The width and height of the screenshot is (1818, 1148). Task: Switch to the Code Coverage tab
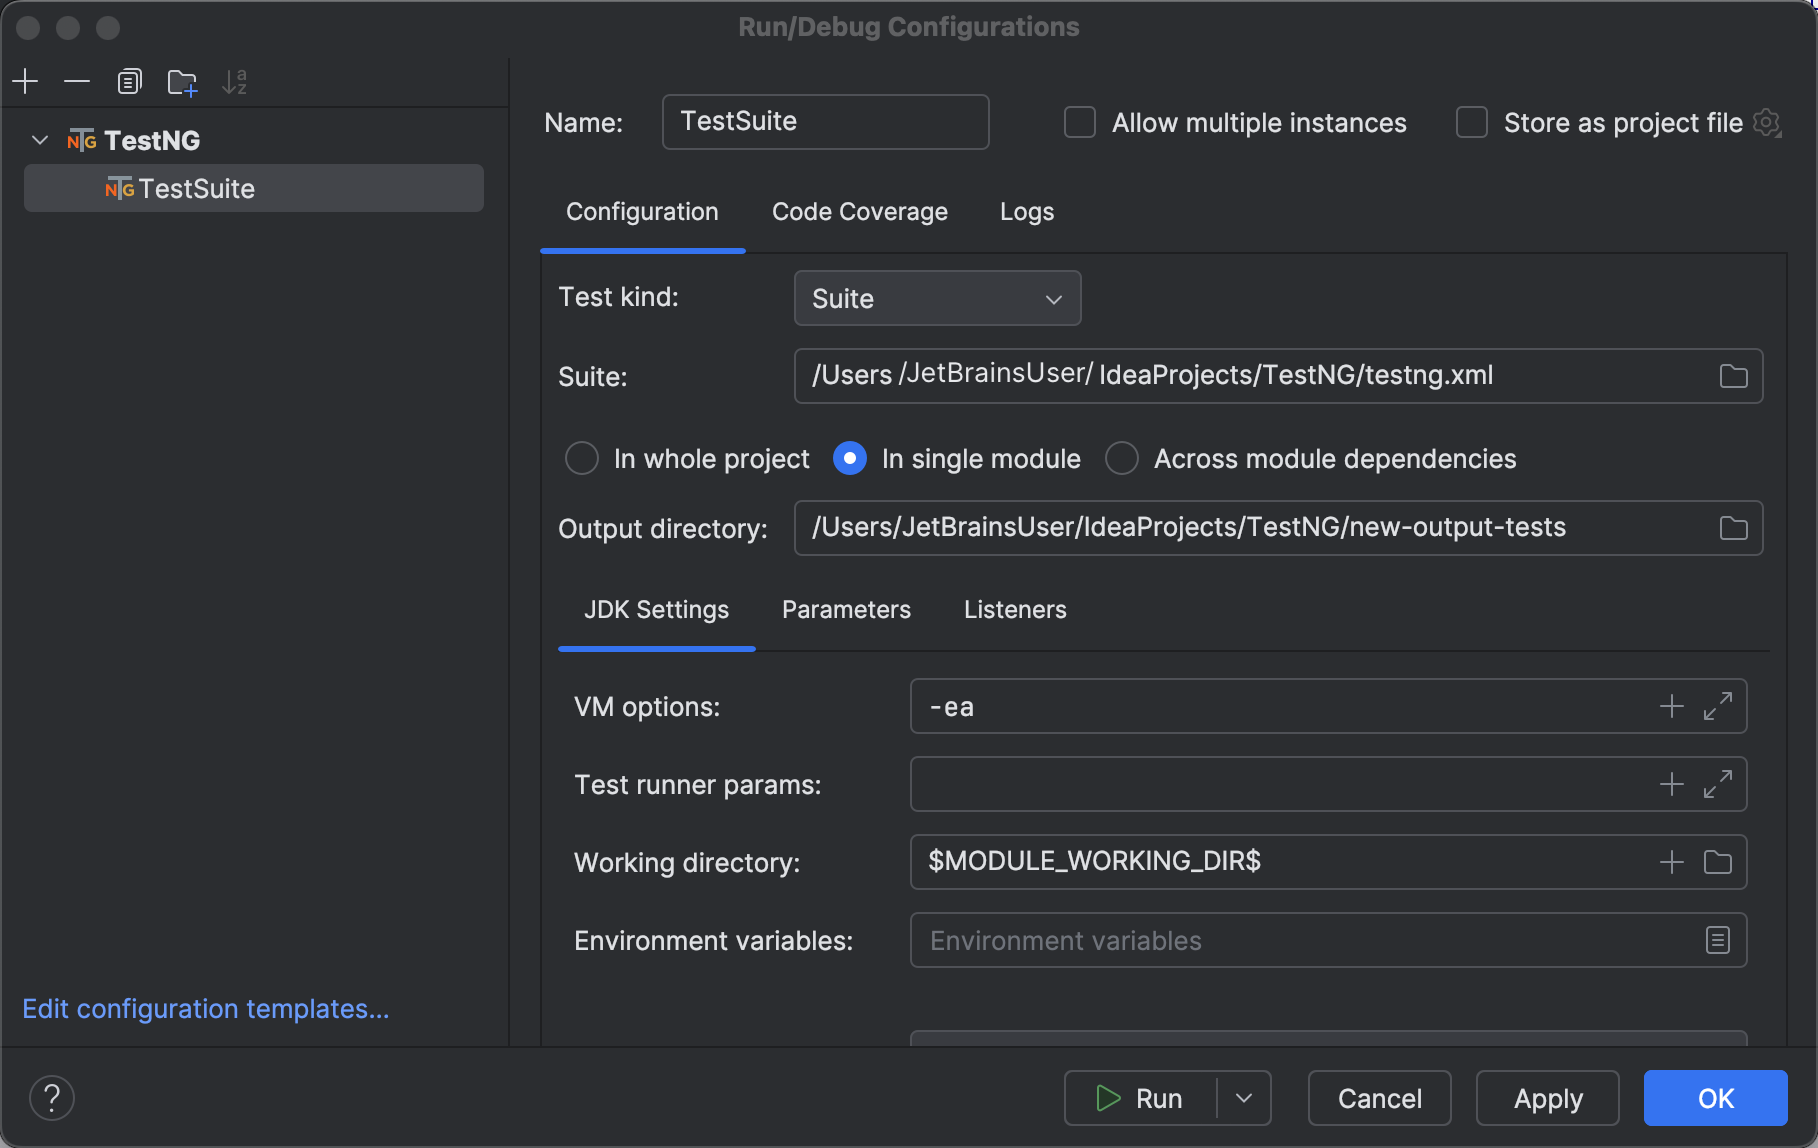(859, 211)
